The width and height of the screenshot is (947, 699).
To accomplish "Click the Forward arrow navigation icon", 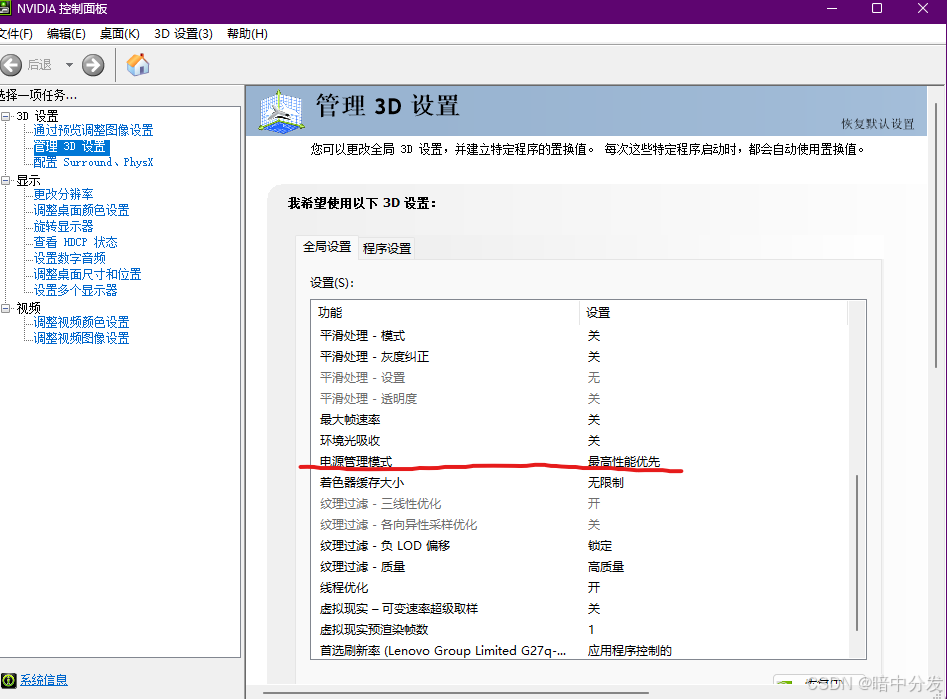I will pyautogui.click(x=93, y=65).
